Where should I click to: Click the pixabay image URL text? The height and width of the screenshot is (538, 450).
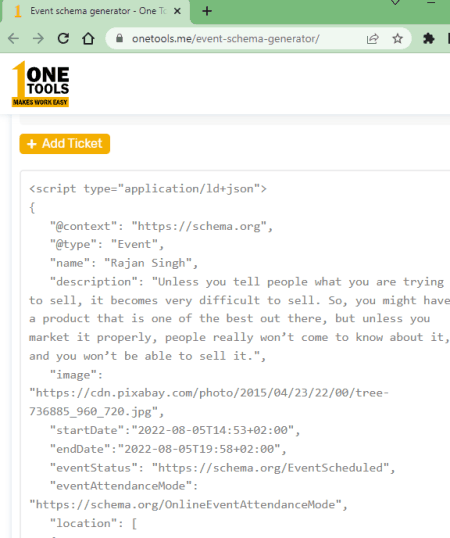[209, 402]
